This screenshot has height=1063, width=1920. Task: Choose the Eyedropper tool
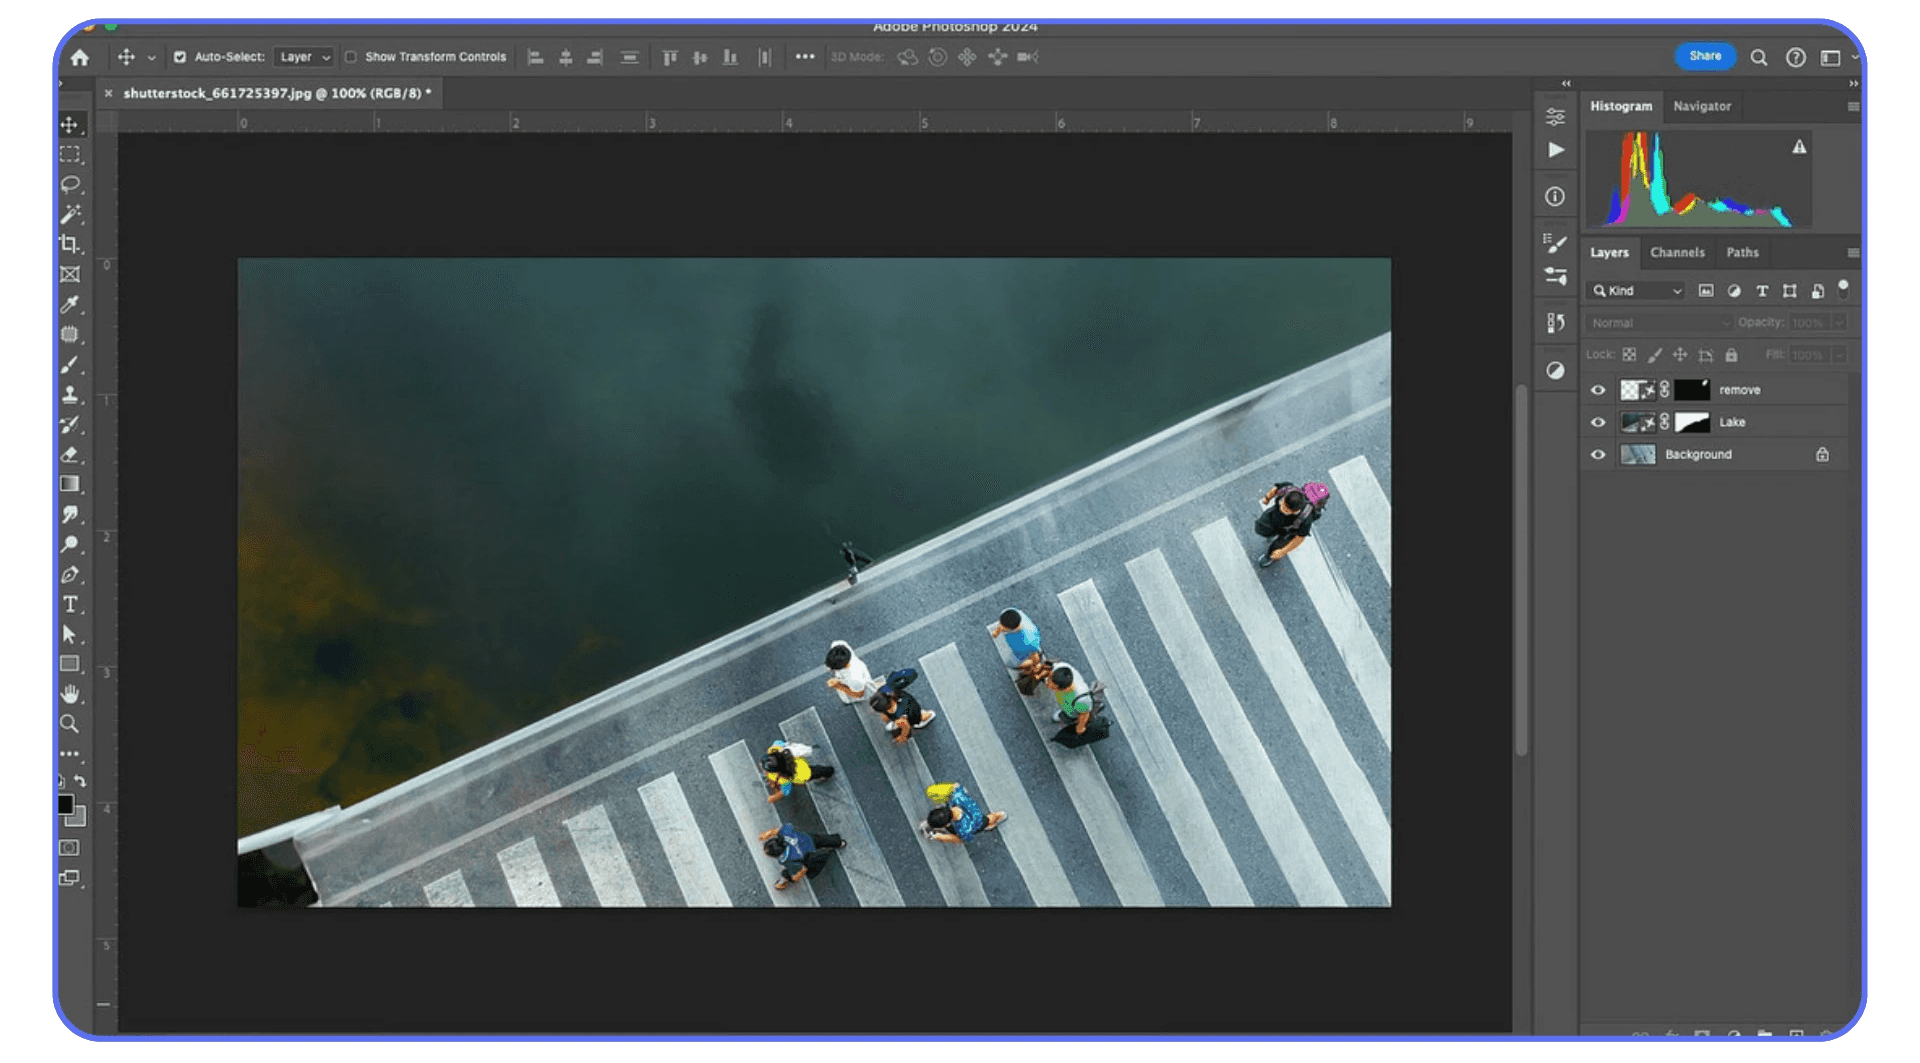coord(70,306)
